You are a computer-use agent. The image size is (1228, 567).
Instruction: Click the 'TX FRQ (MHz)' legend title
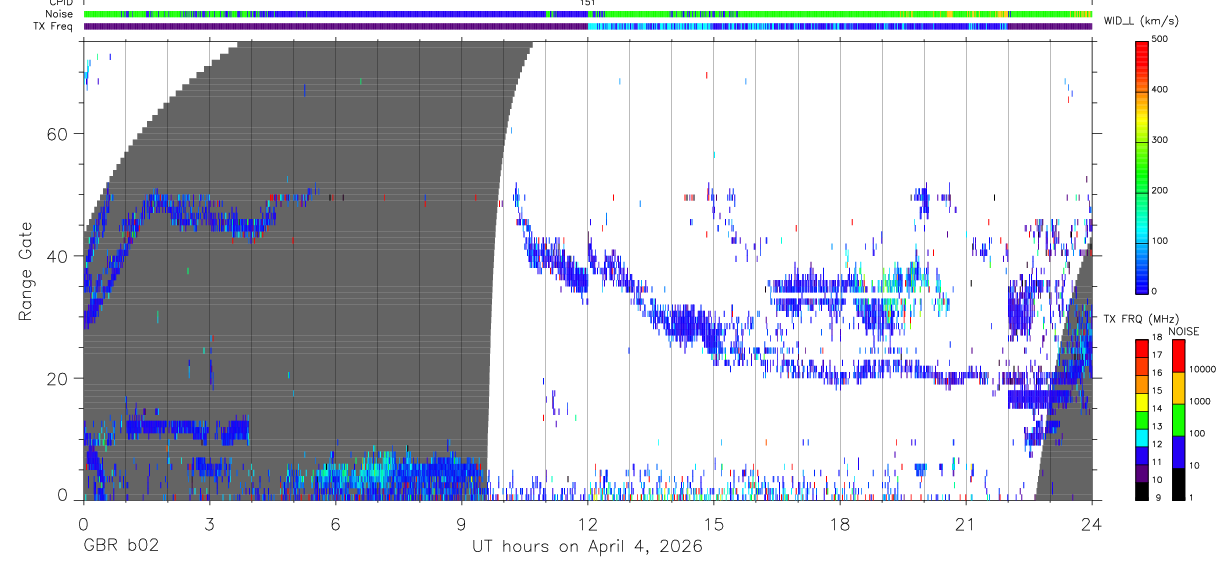(x=1142, y=319)
